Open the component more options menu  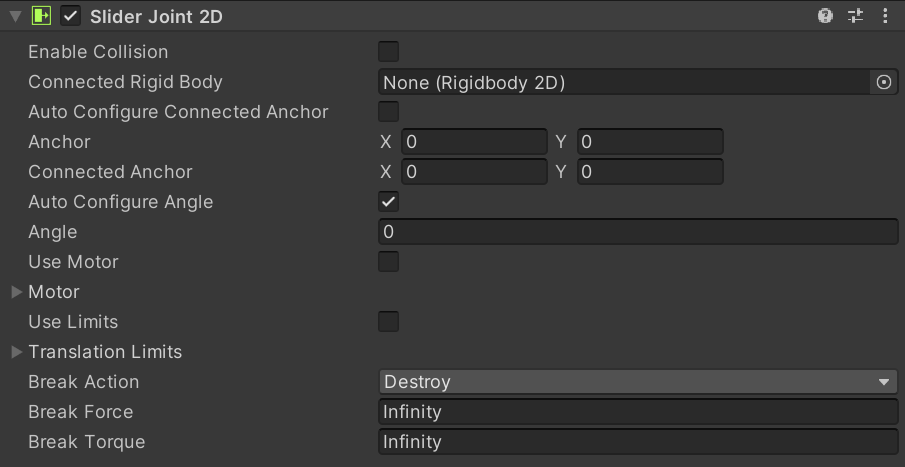click(885, 16)
